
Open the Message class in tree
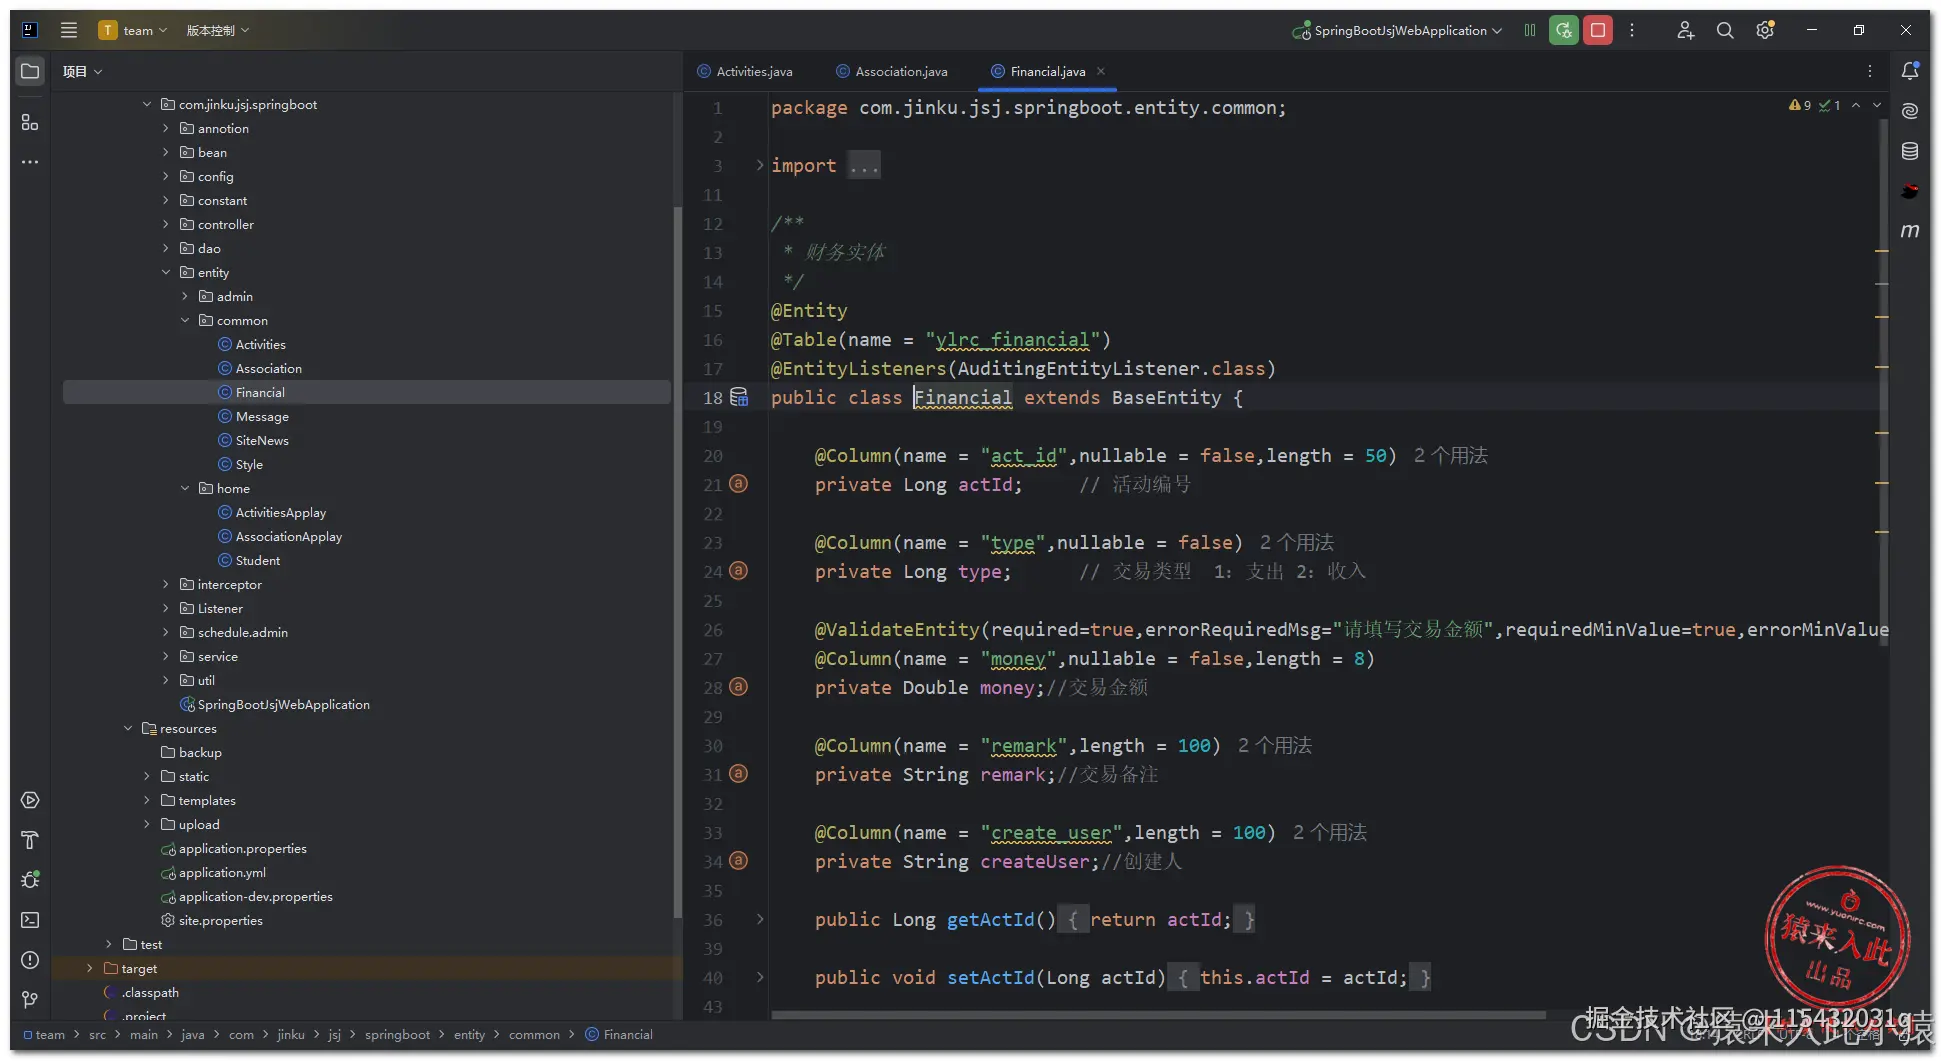262,416
